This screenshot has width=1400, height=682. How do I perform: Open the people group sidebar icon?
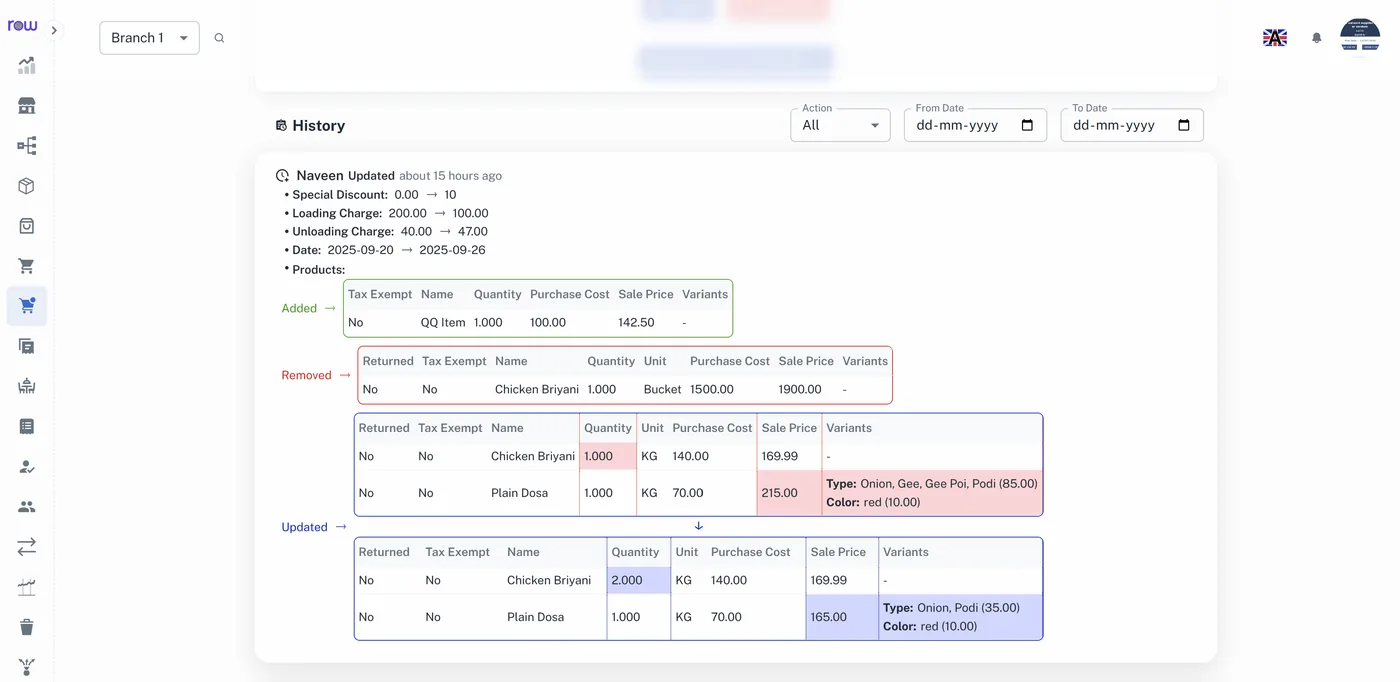pyautogui.click(x=27, y=507)
